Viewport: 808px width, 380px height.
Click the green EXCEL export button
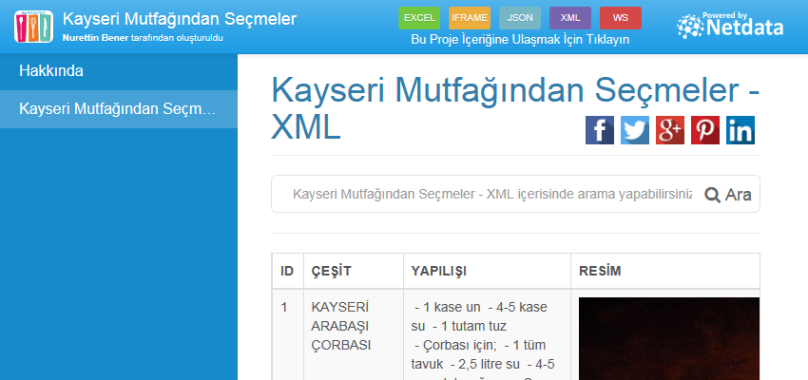[x=419, y=18]
